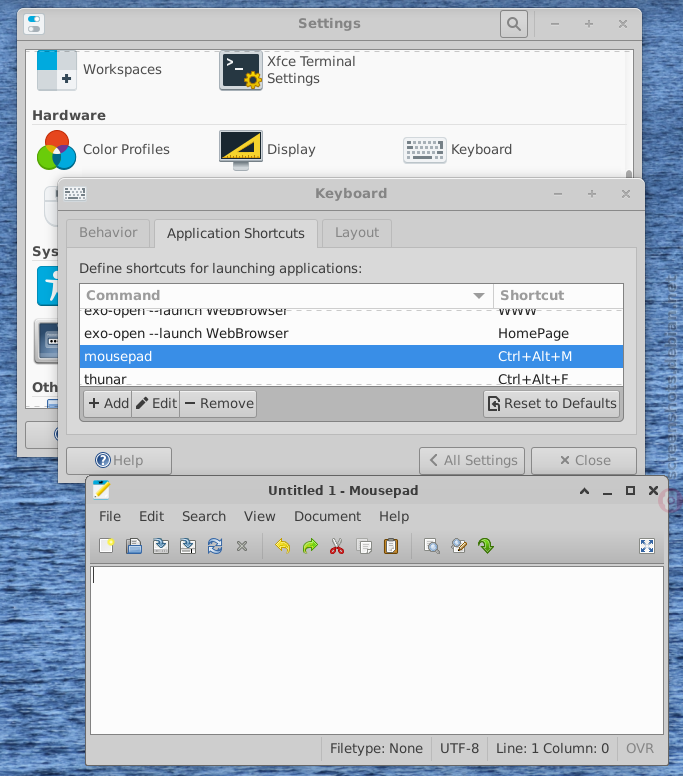
Task: Click the Fullscreen icon in Mousepad toolbar
Action: tap(647, 546)
